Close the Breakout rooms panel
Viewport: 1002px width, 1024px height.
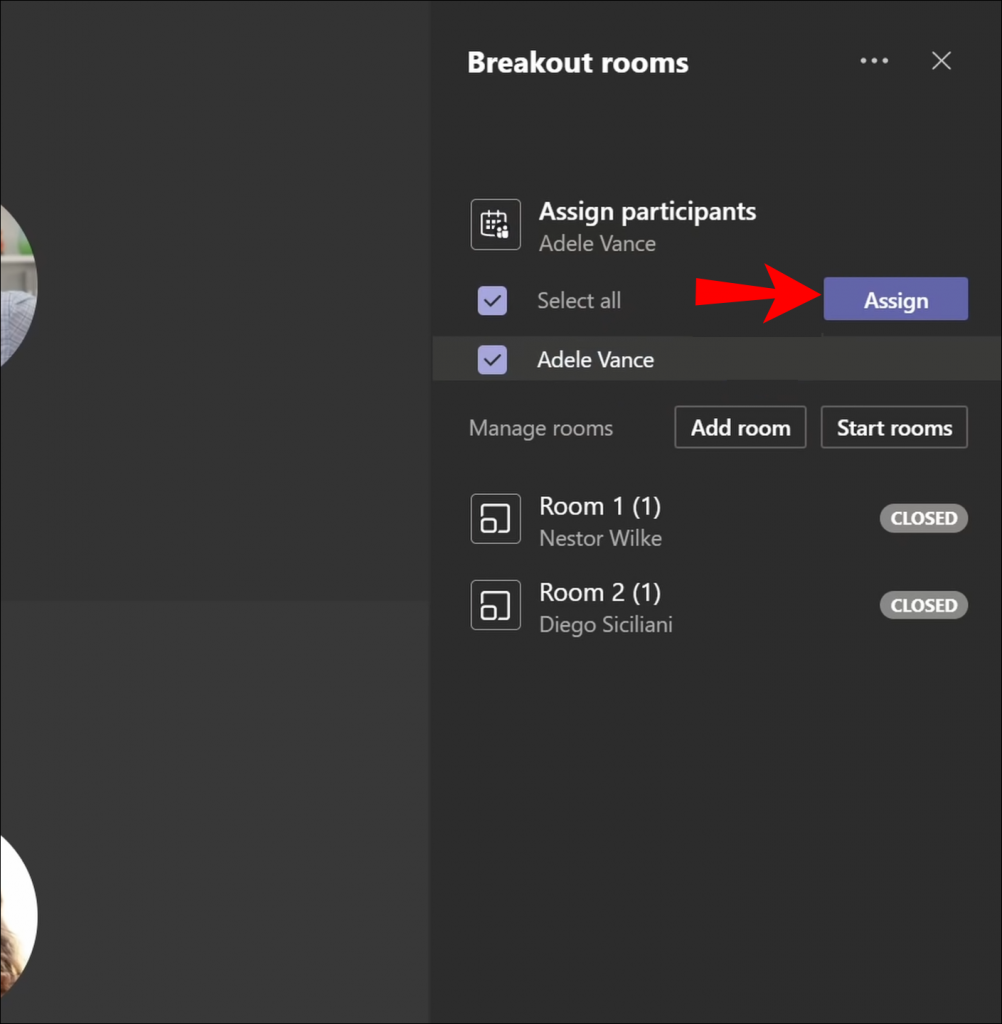click(x=940, y=61)
